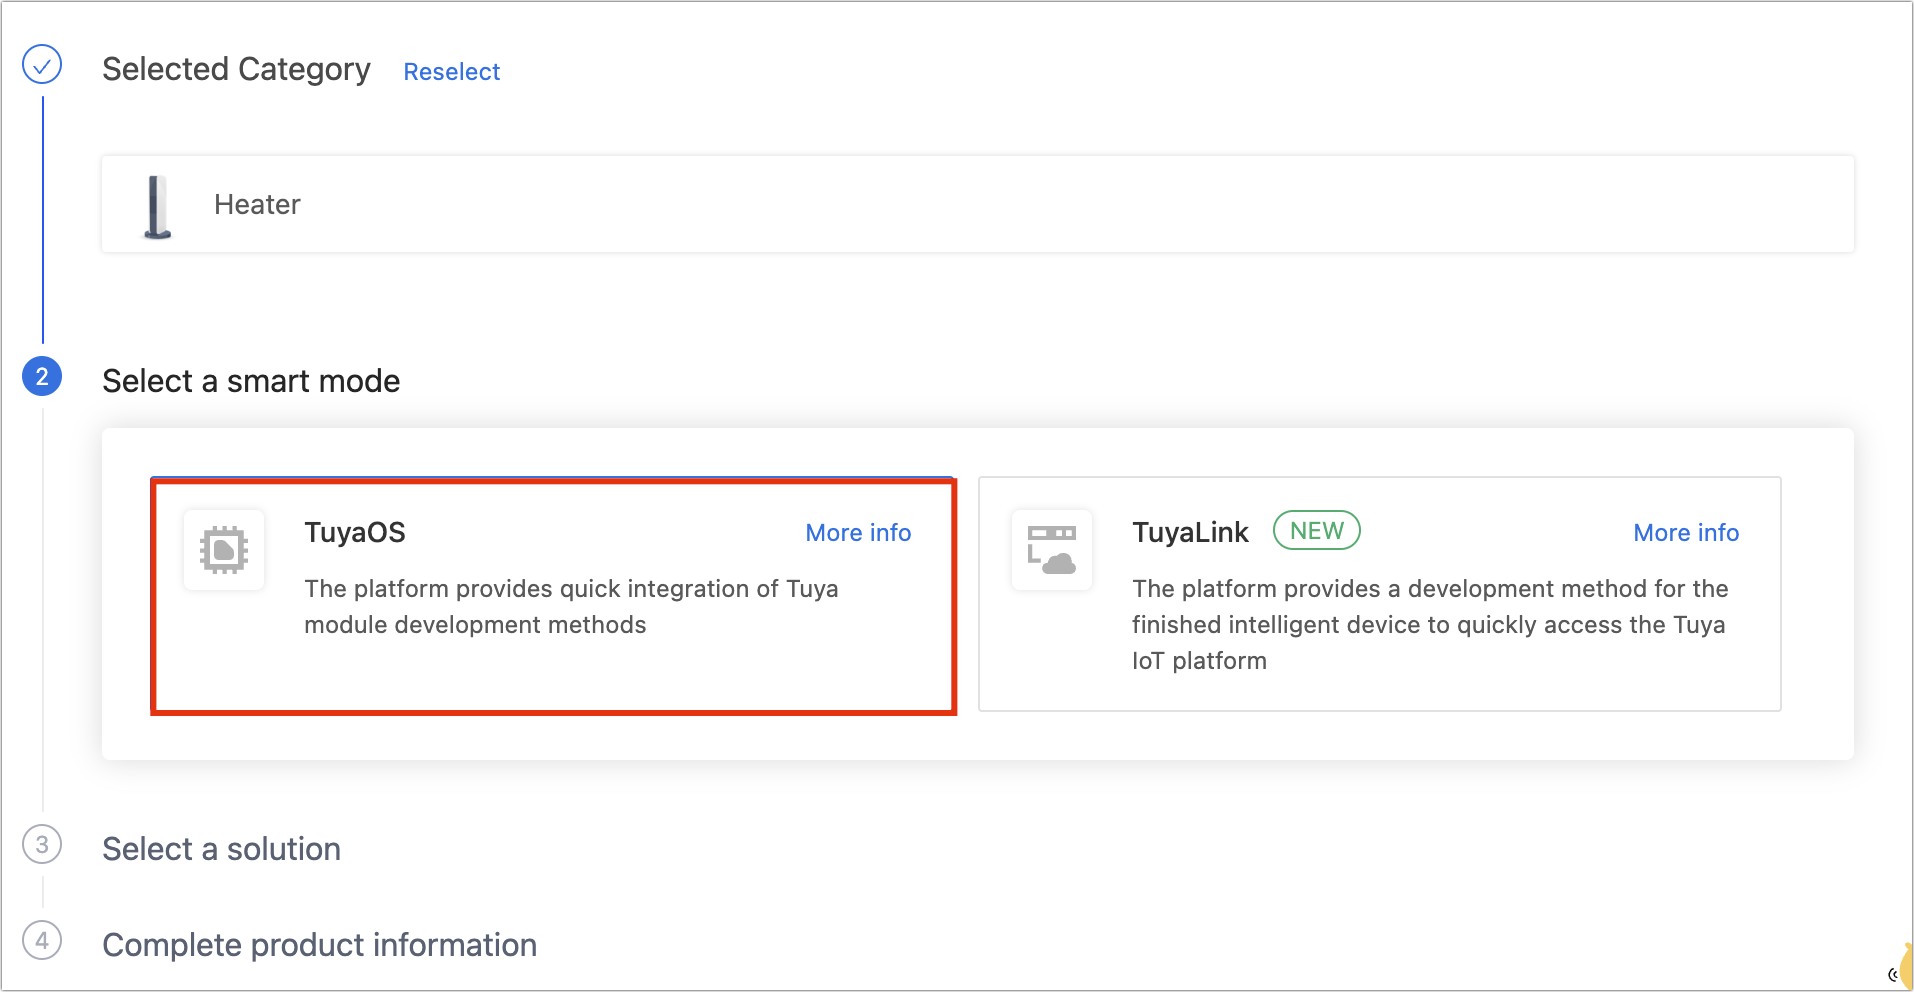Click the Heater product image
Screen dimensions: 1914x992
tap(157, 206)
